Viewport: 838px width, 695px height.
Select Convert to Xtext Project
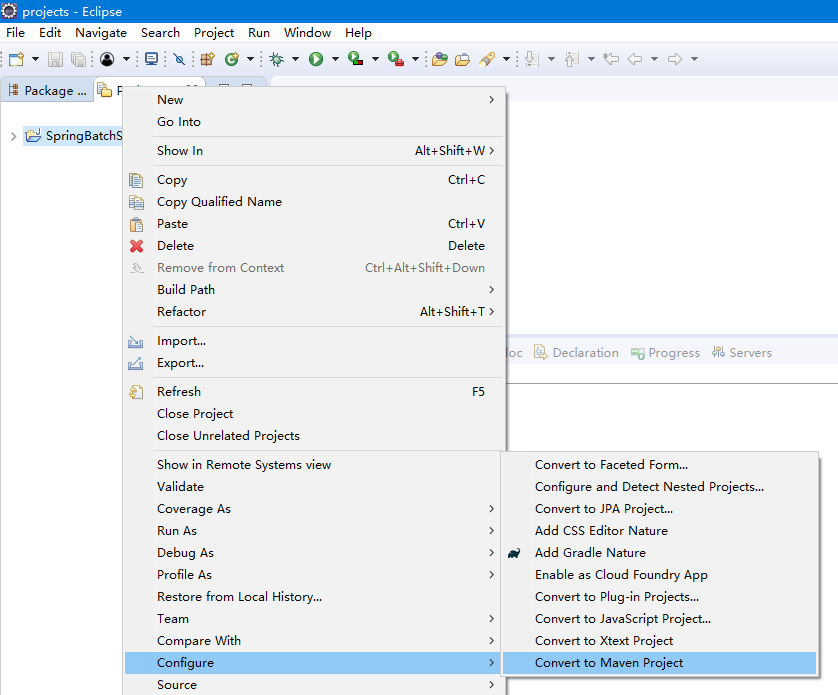coord(659,641)
